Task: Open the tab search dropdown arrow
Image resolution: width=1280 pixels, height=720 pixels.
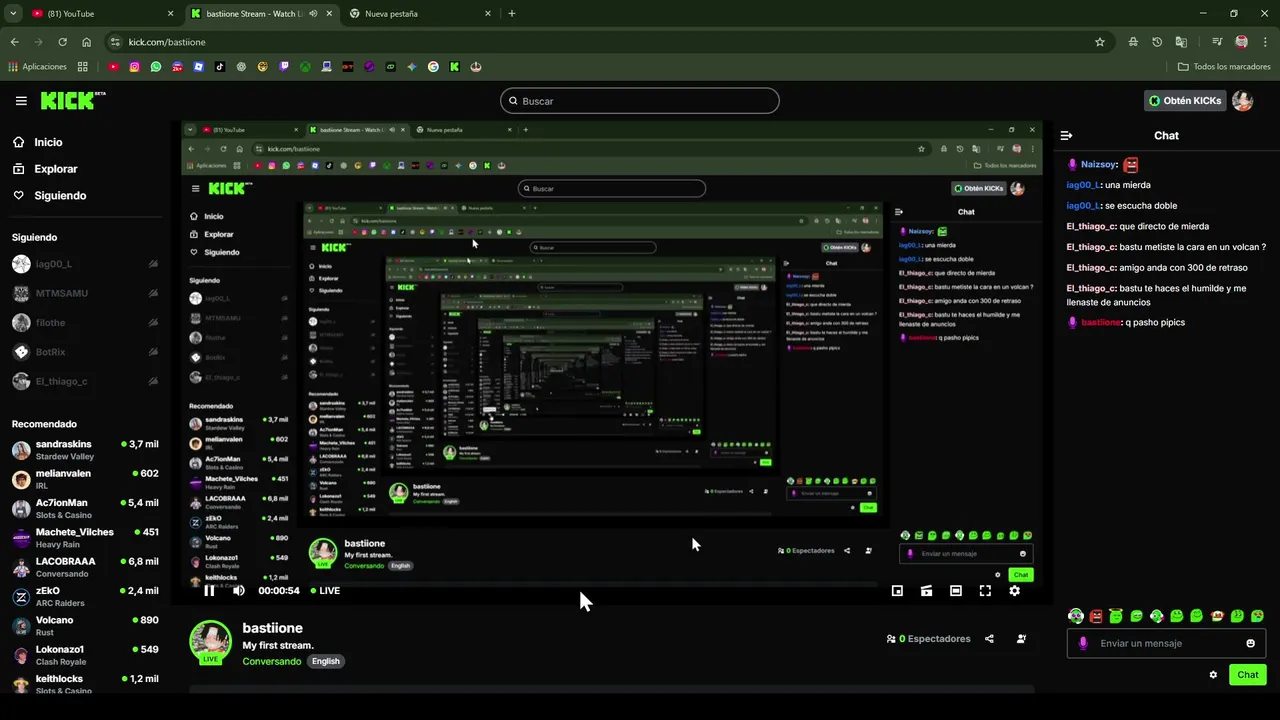Action: pos(13,14)
